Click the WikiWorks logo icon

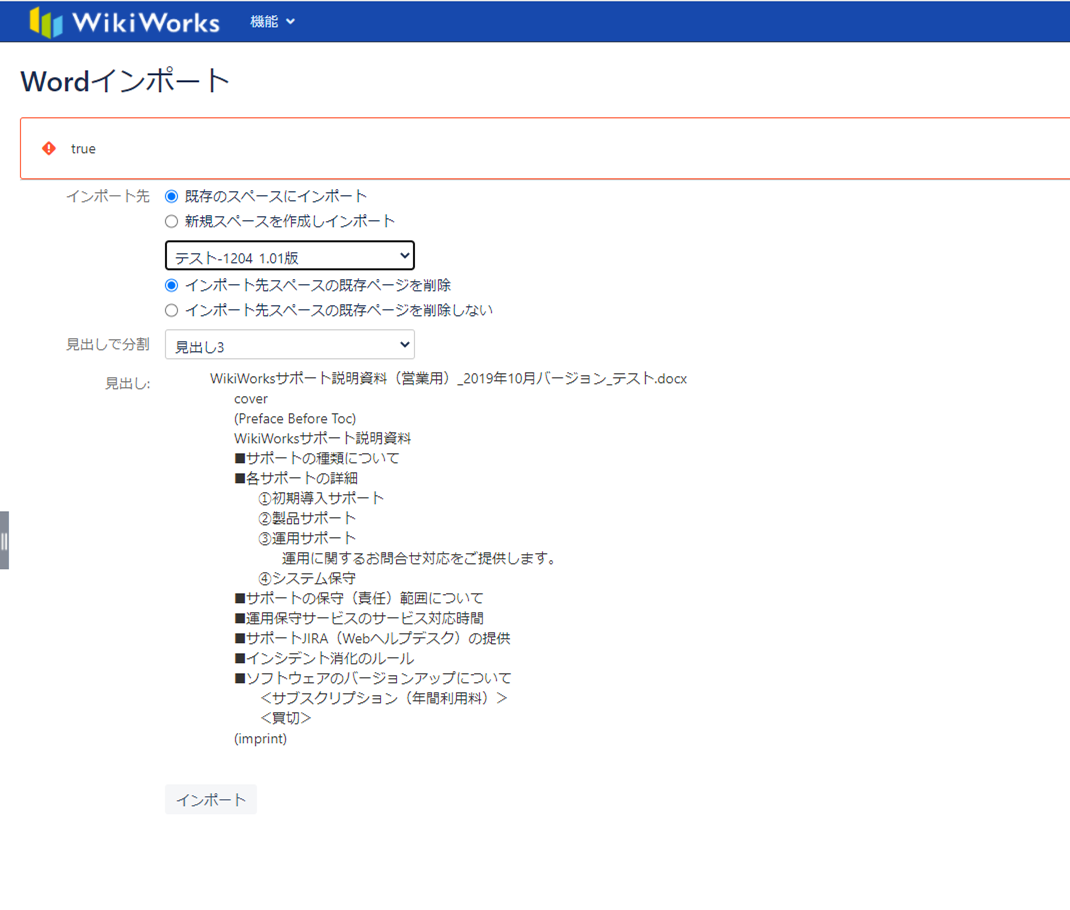pos(45,22)
